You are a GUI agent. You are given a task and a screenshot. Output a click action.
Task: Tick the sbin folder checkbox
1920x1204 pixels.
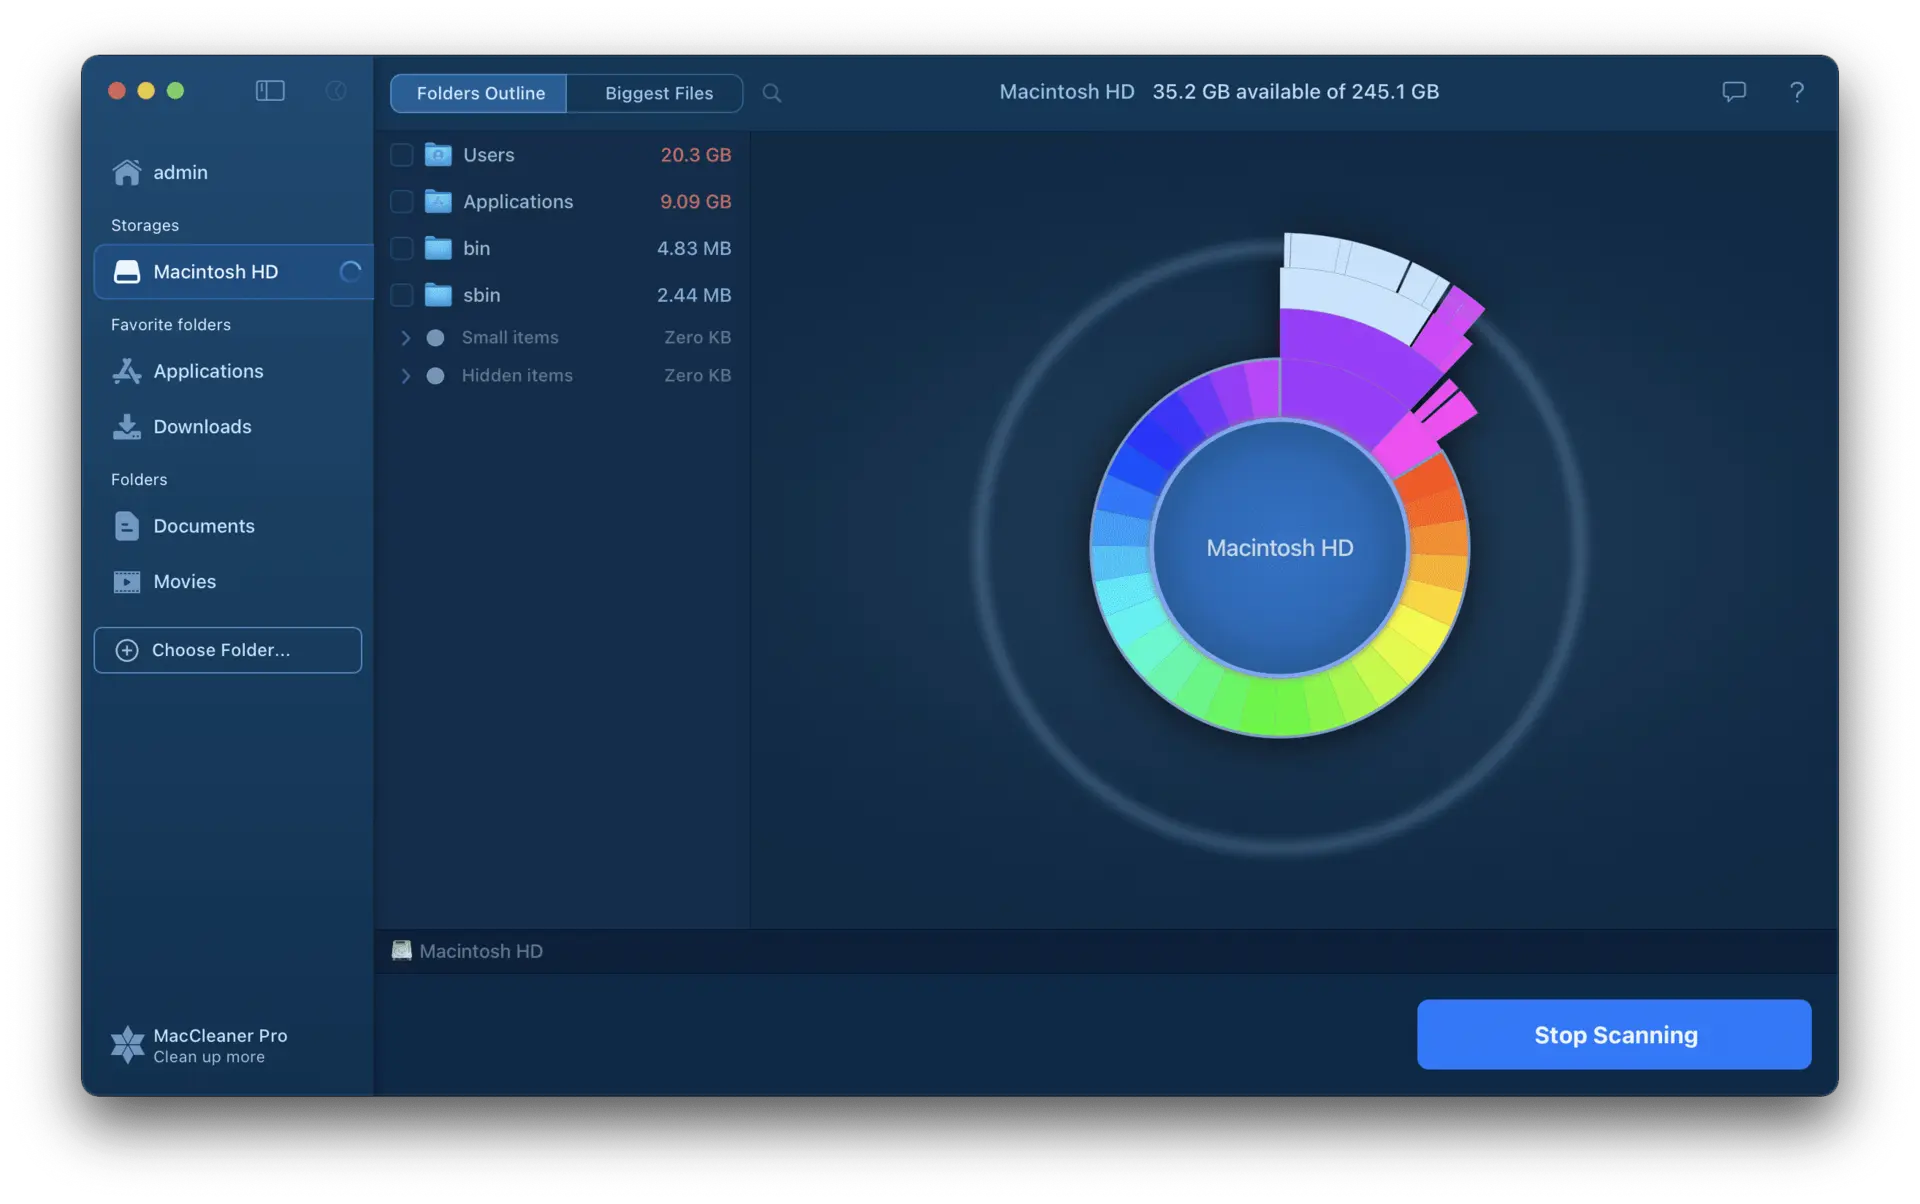(x=401, y=295)
